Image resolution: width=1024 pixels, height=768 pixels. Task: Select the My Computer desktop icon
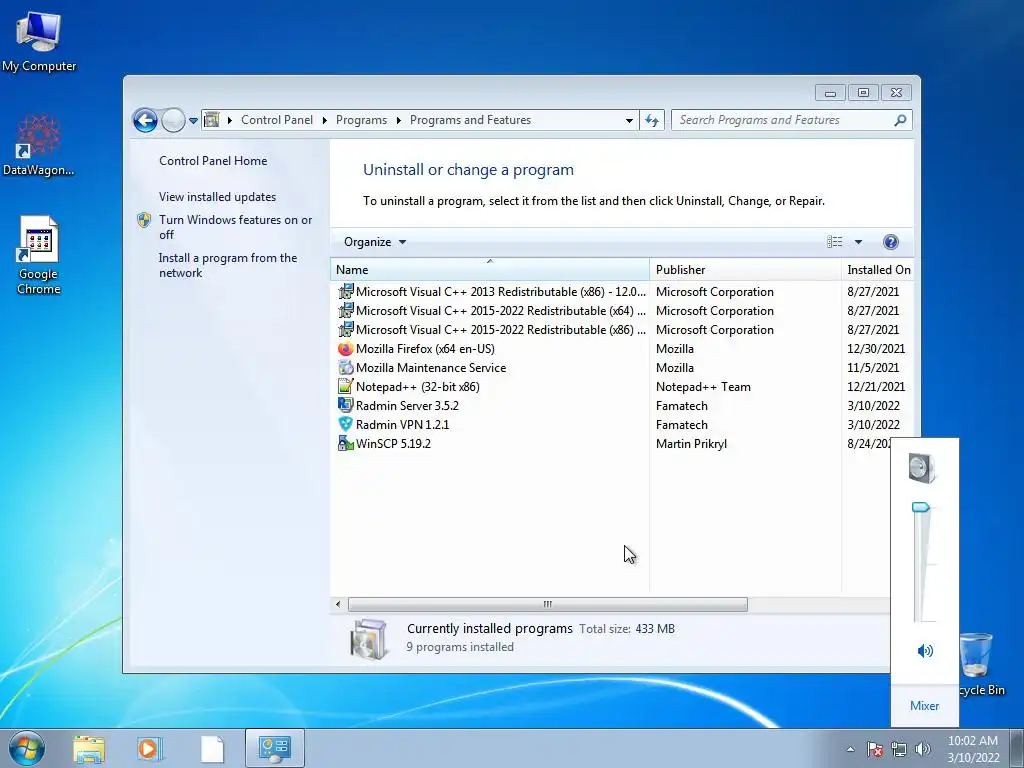coord(39,41)
